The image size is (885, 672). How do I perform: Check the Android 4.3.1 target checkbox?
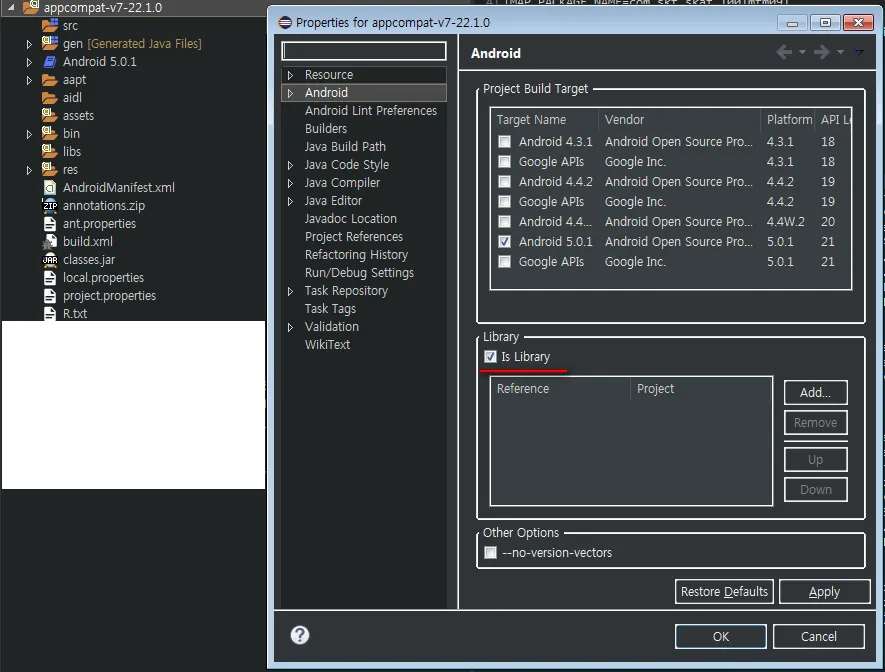[x=505, y=142]
